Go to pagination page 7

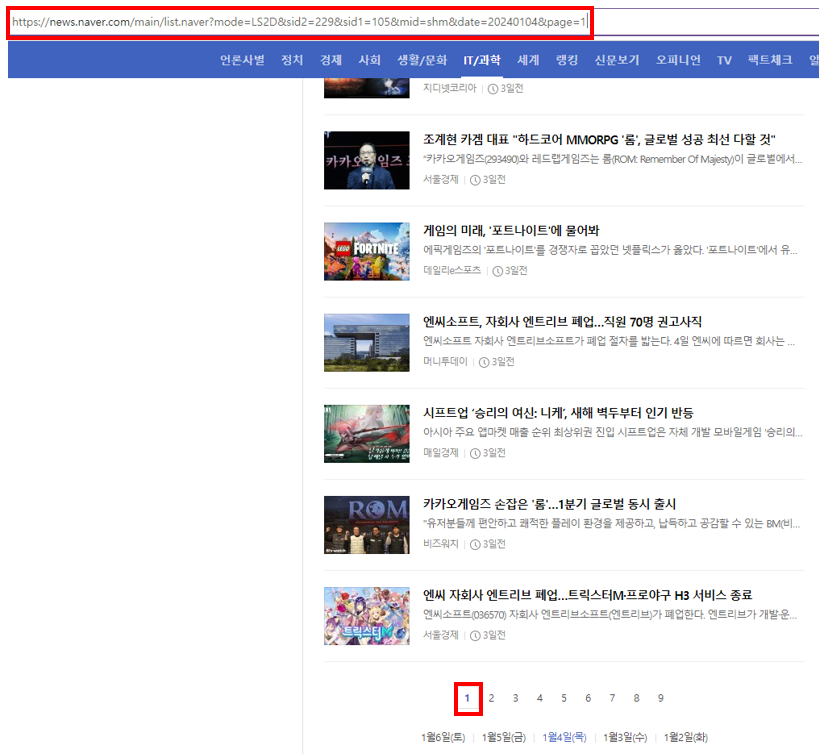click(x=612, y=698)
